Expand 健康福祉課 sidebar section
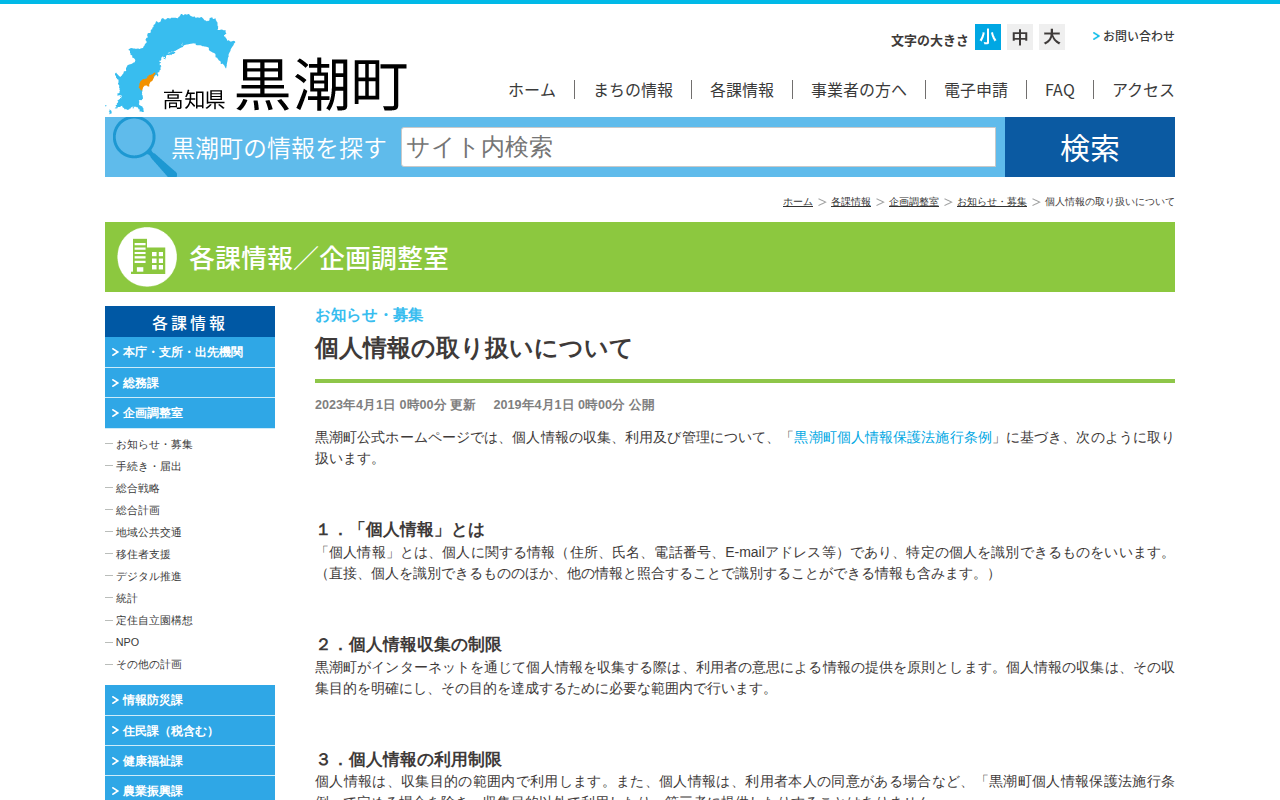This screenshot has height=800, width=1280. click(x=190, y=761)
